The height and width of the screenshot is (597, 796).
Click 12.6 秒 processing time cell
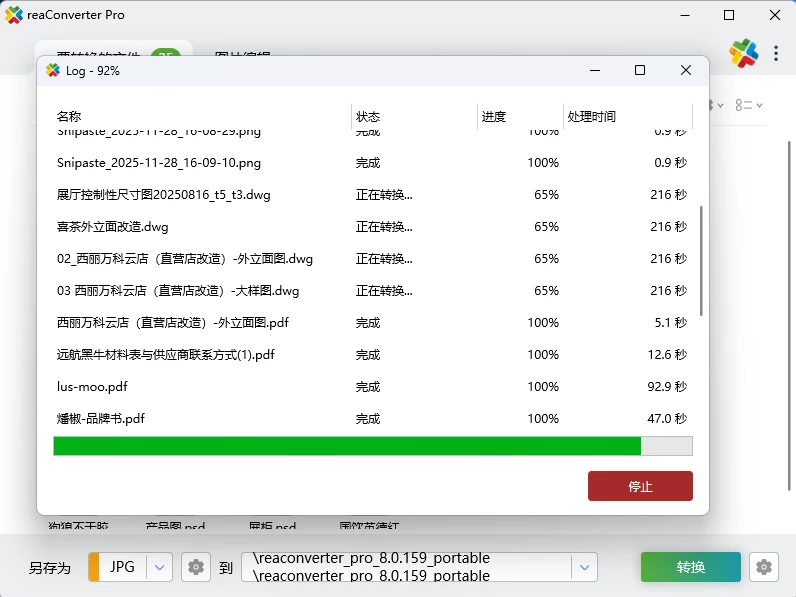(x=667, y=354)
